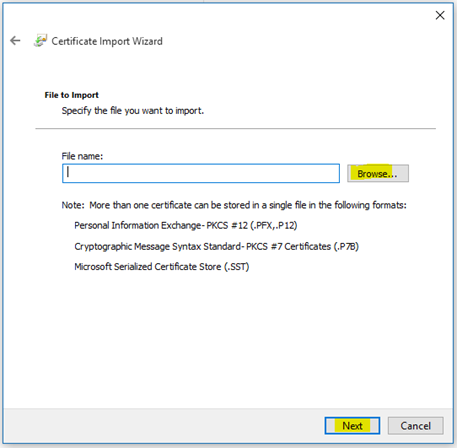457x448 pixels.
Task: Click the Note about multiple certificates
Action: (x=234, y=205)
